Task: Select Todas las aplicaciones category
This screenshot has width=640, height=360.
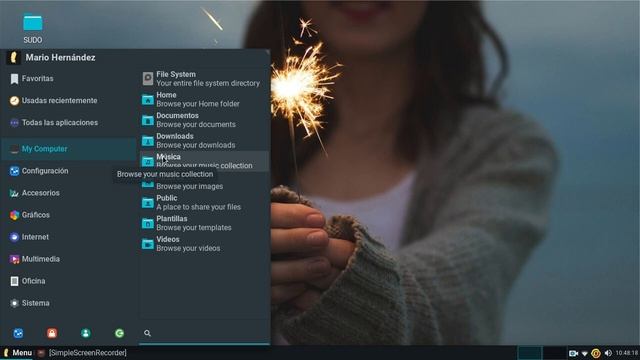Action: coord(69,122)
